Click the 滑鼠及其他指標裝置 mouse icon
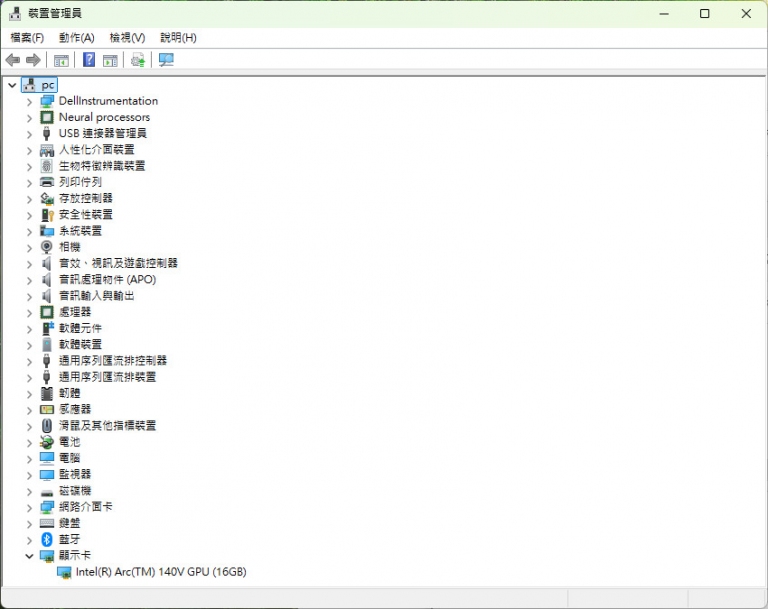 47,426
